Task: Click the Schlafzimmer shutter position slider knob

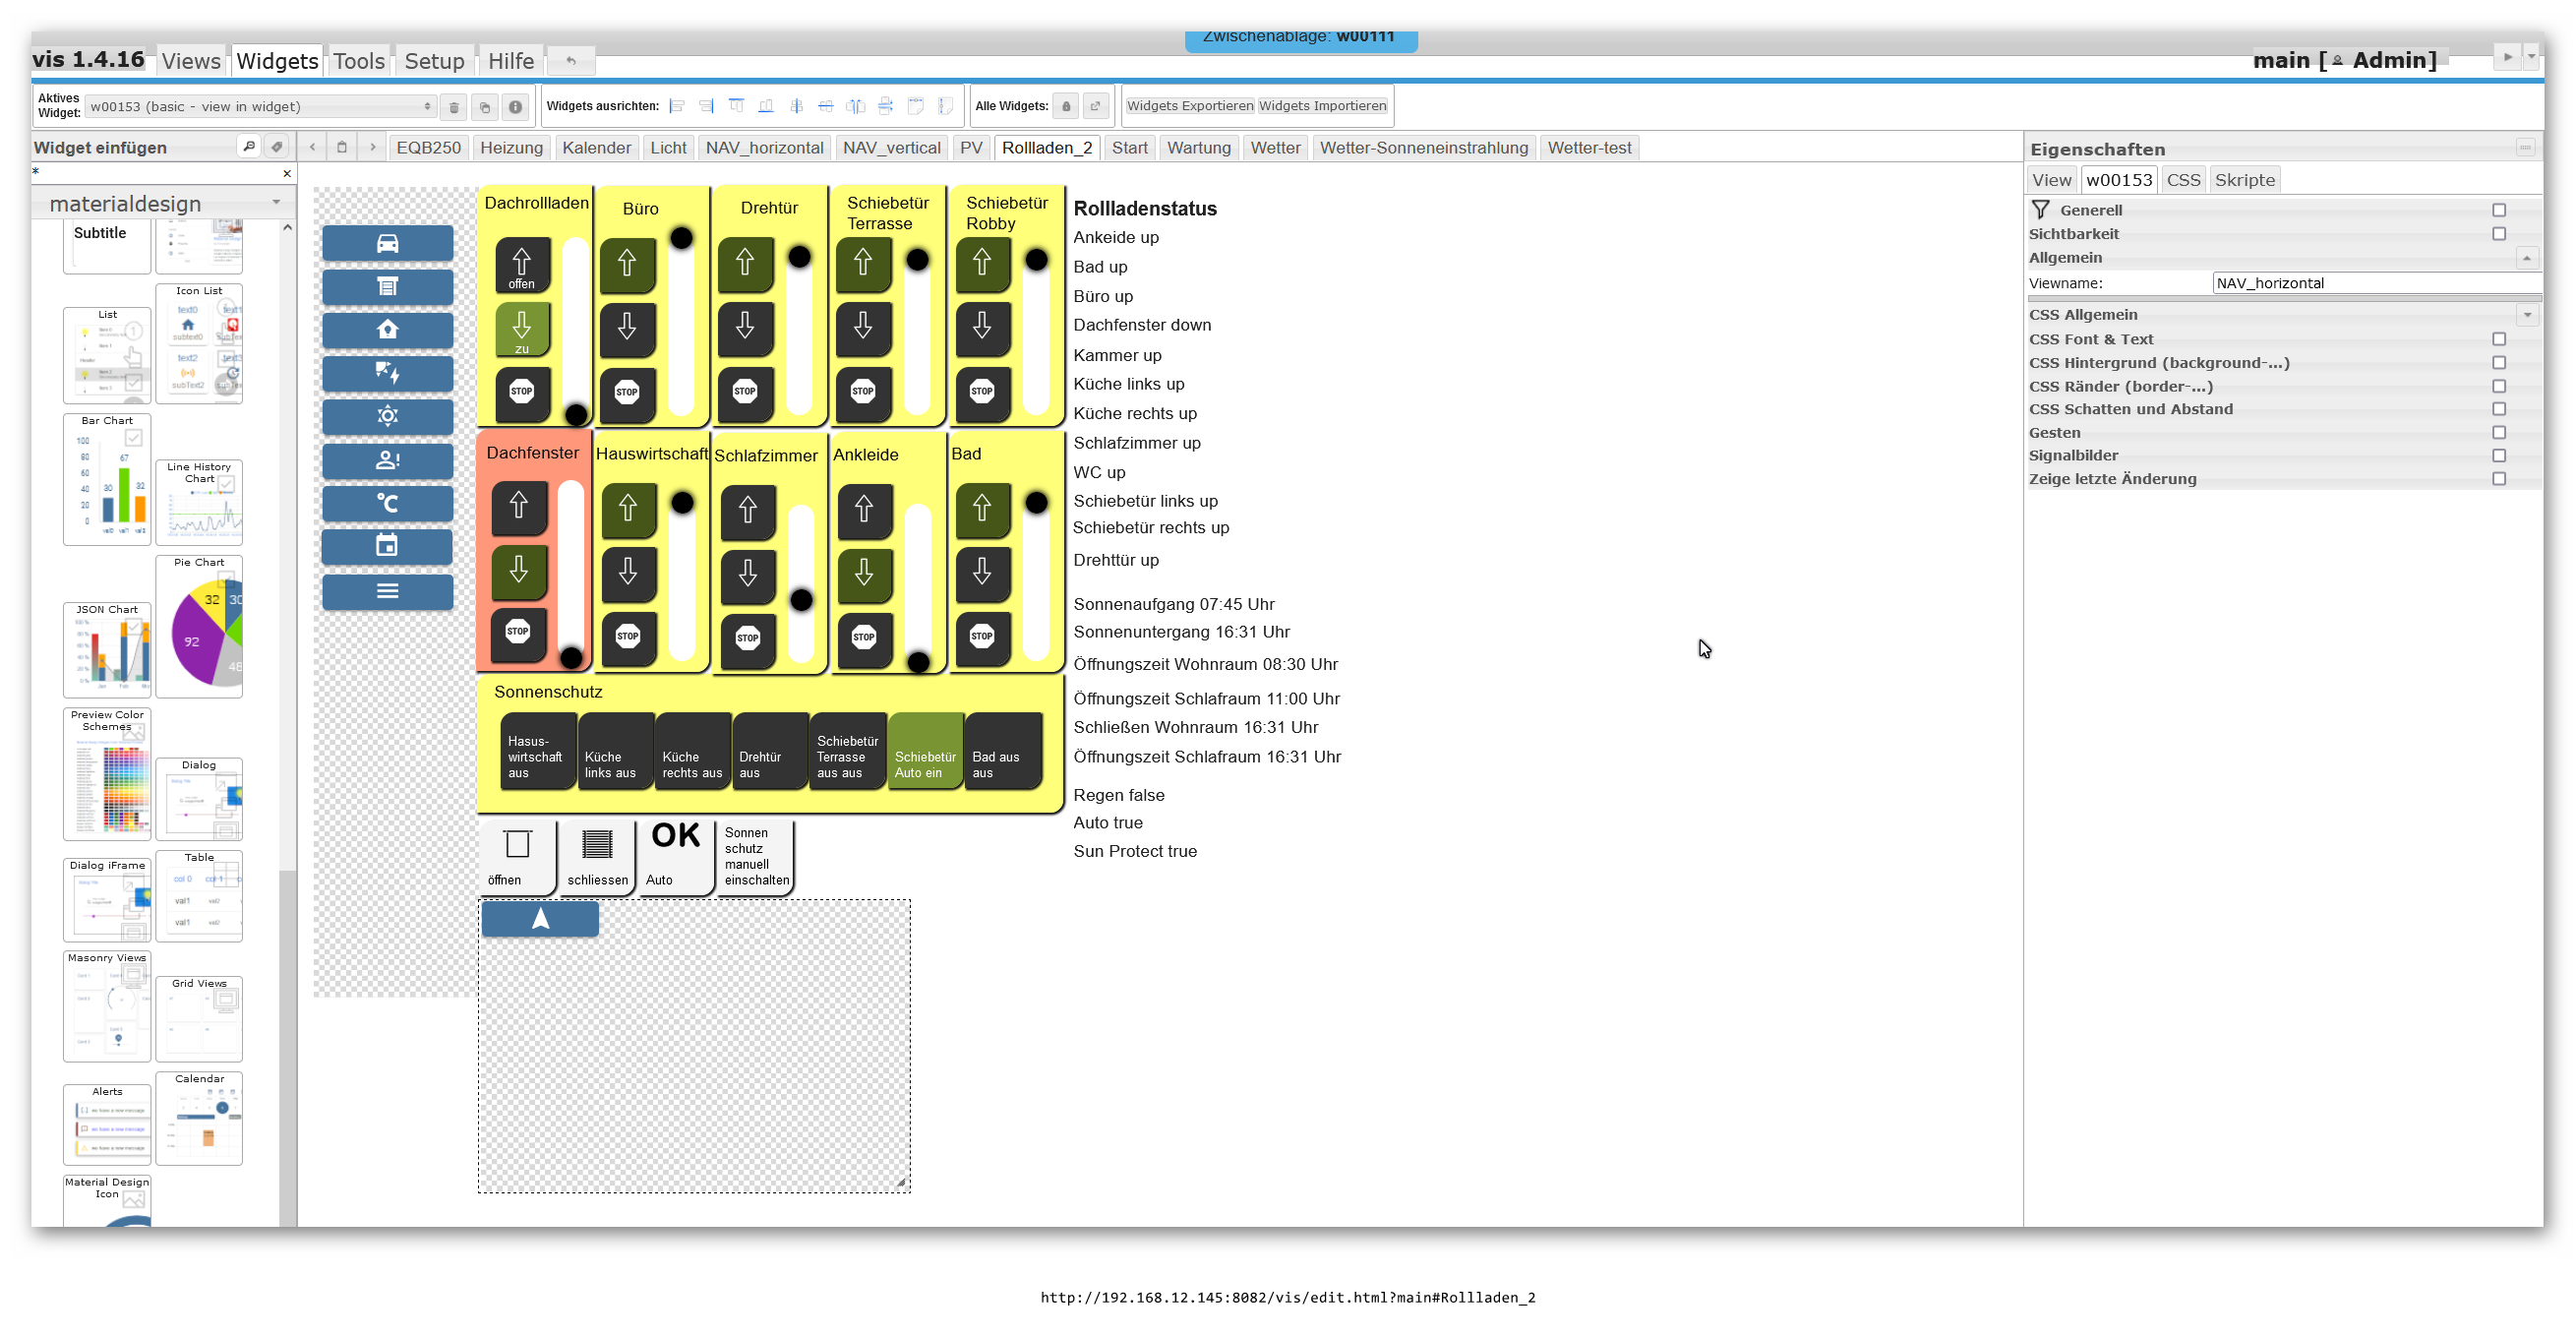Action: point(801,600)
